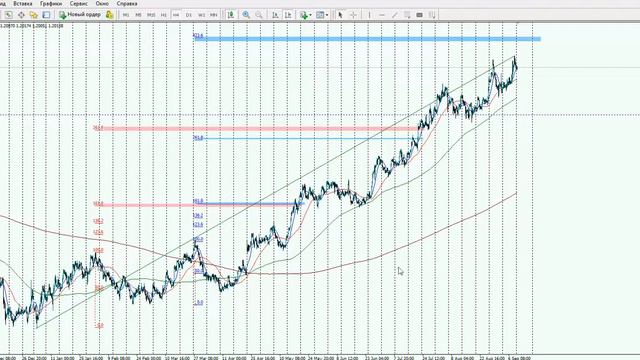Switch to M15 timeframe
This screenshot has width=640, height=360.
point(151,15)
